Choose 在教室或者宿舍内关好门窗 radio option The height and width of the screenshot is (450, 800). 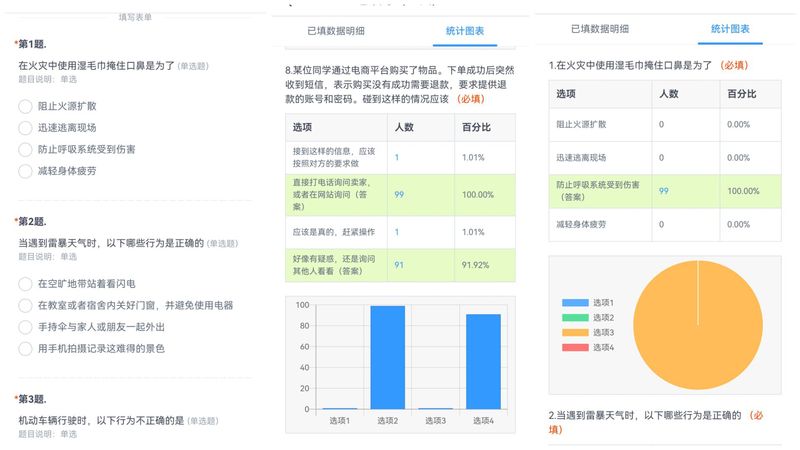(25, 305)
